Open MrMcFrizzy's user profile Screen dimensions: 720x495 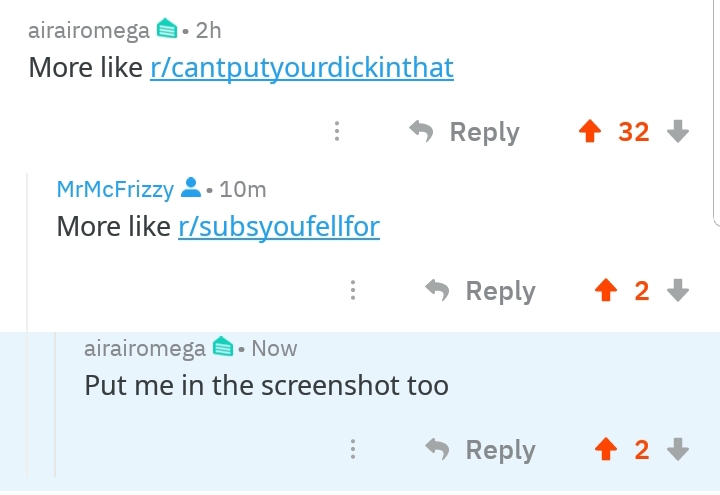115,189
